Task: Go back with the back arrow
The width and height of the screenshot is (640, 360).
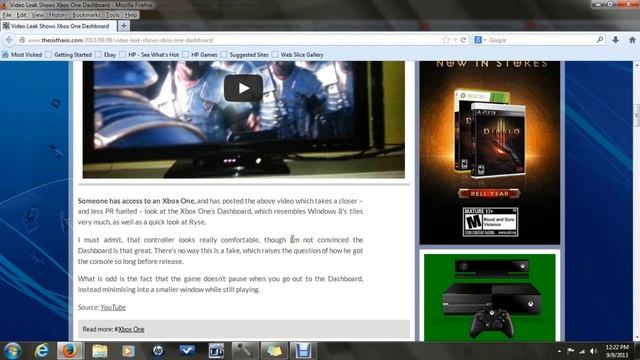Action: pos(9,40)
